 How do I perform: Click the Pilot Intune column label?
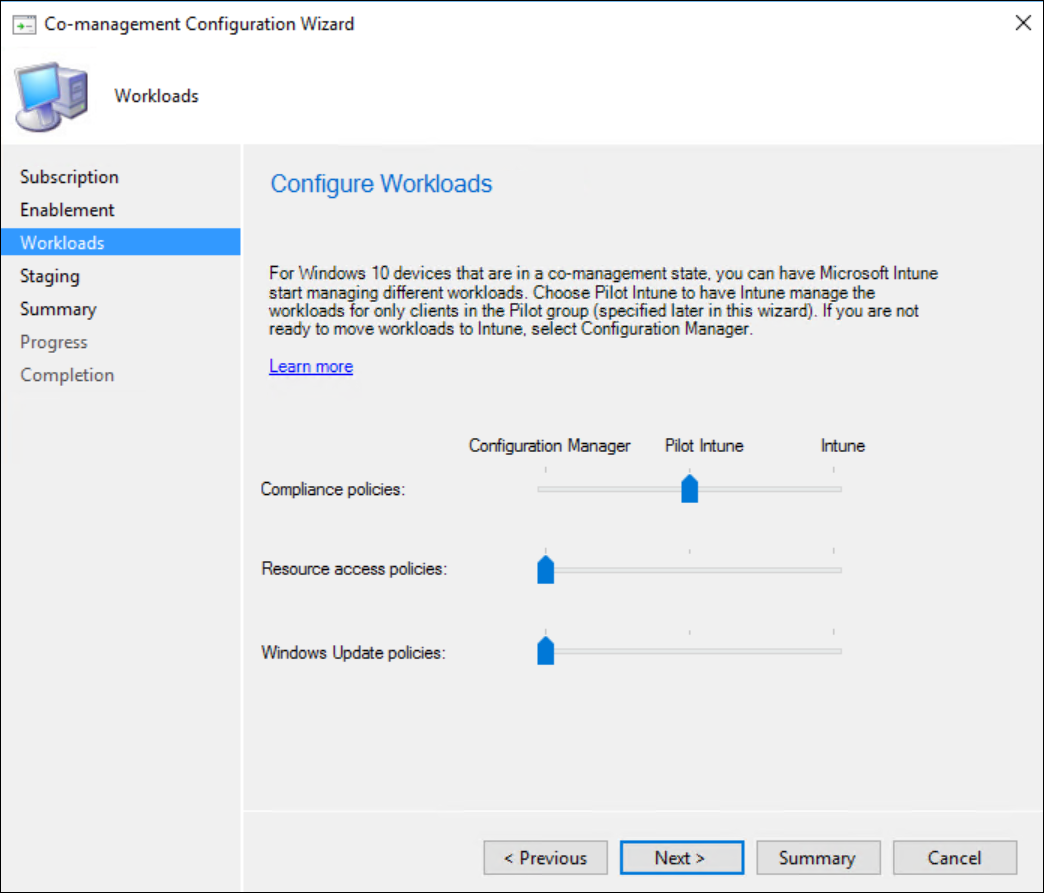pyautogui.click(x=704, y=446)
